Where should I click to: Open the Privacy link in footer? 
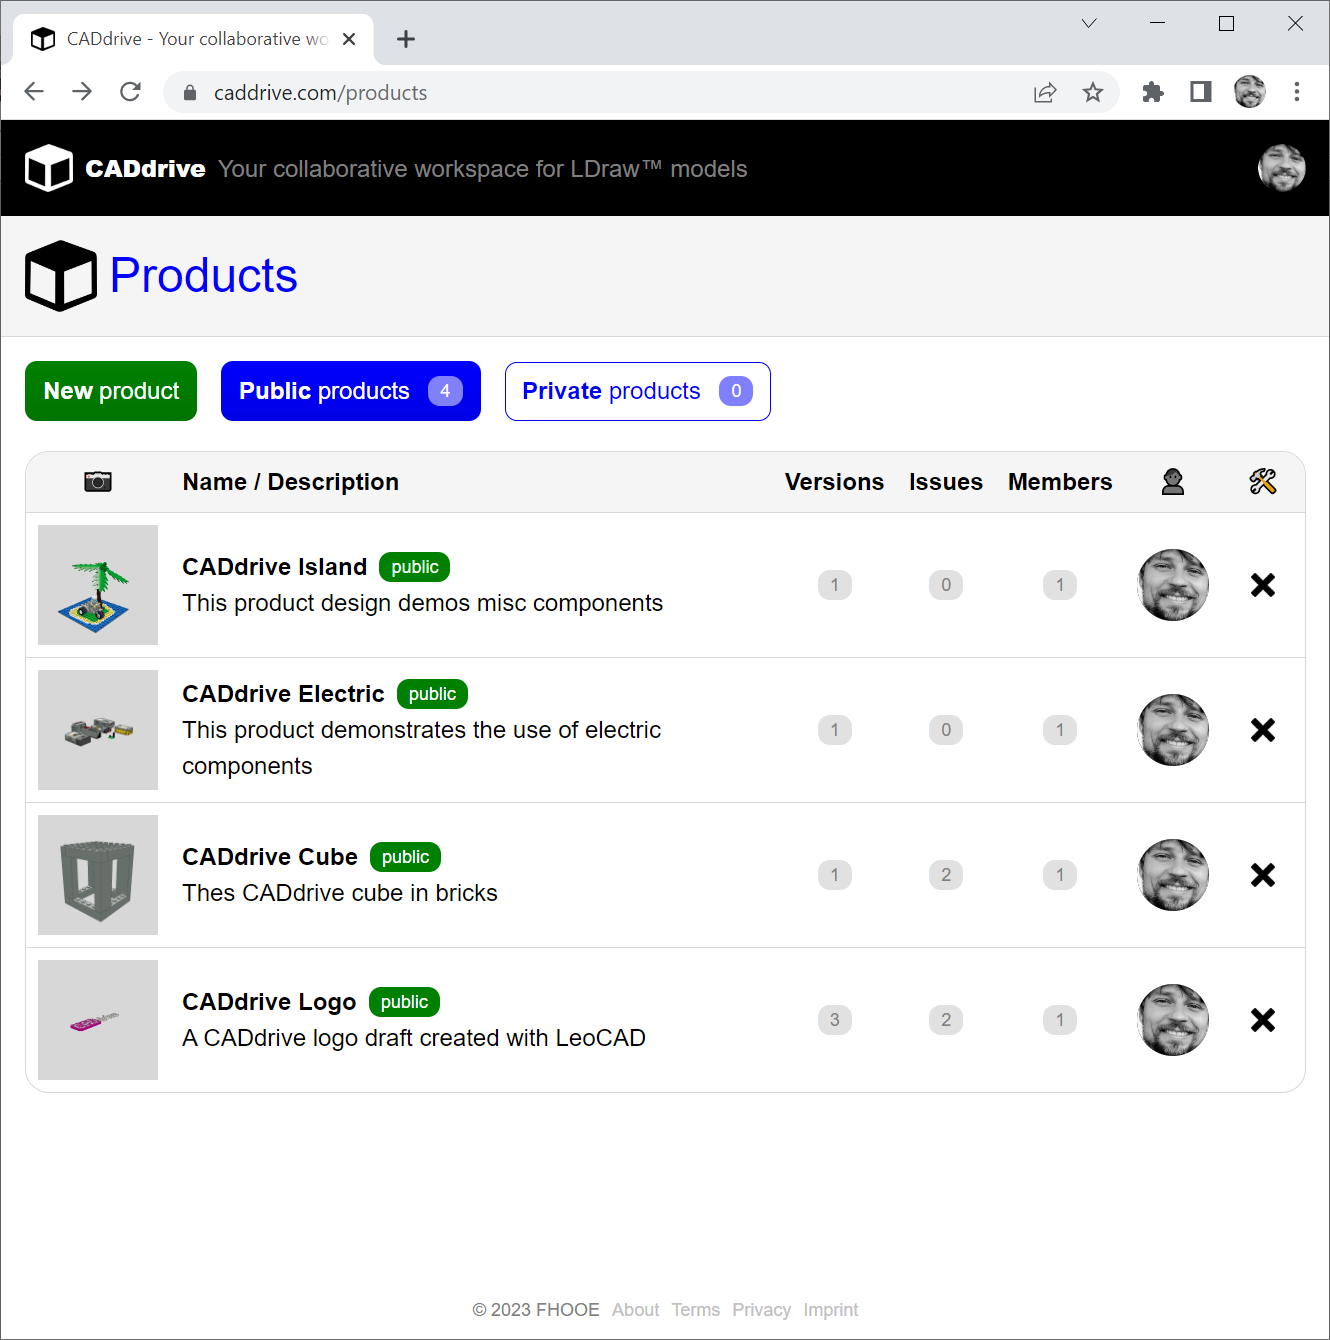click(x=761, y=1309)
